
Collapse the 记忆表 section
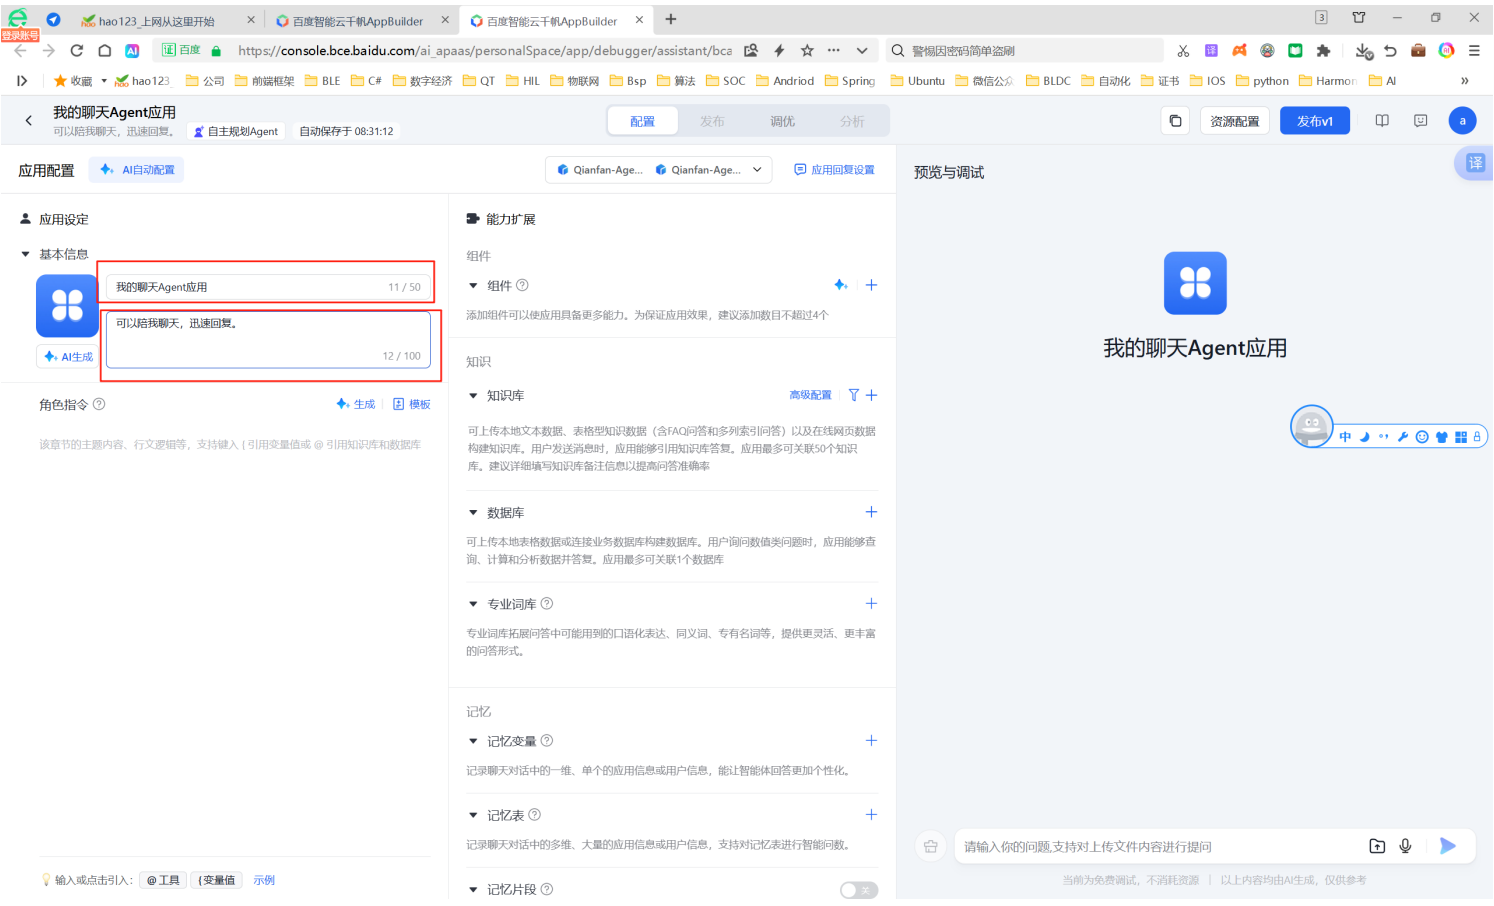tap(473, 814)
